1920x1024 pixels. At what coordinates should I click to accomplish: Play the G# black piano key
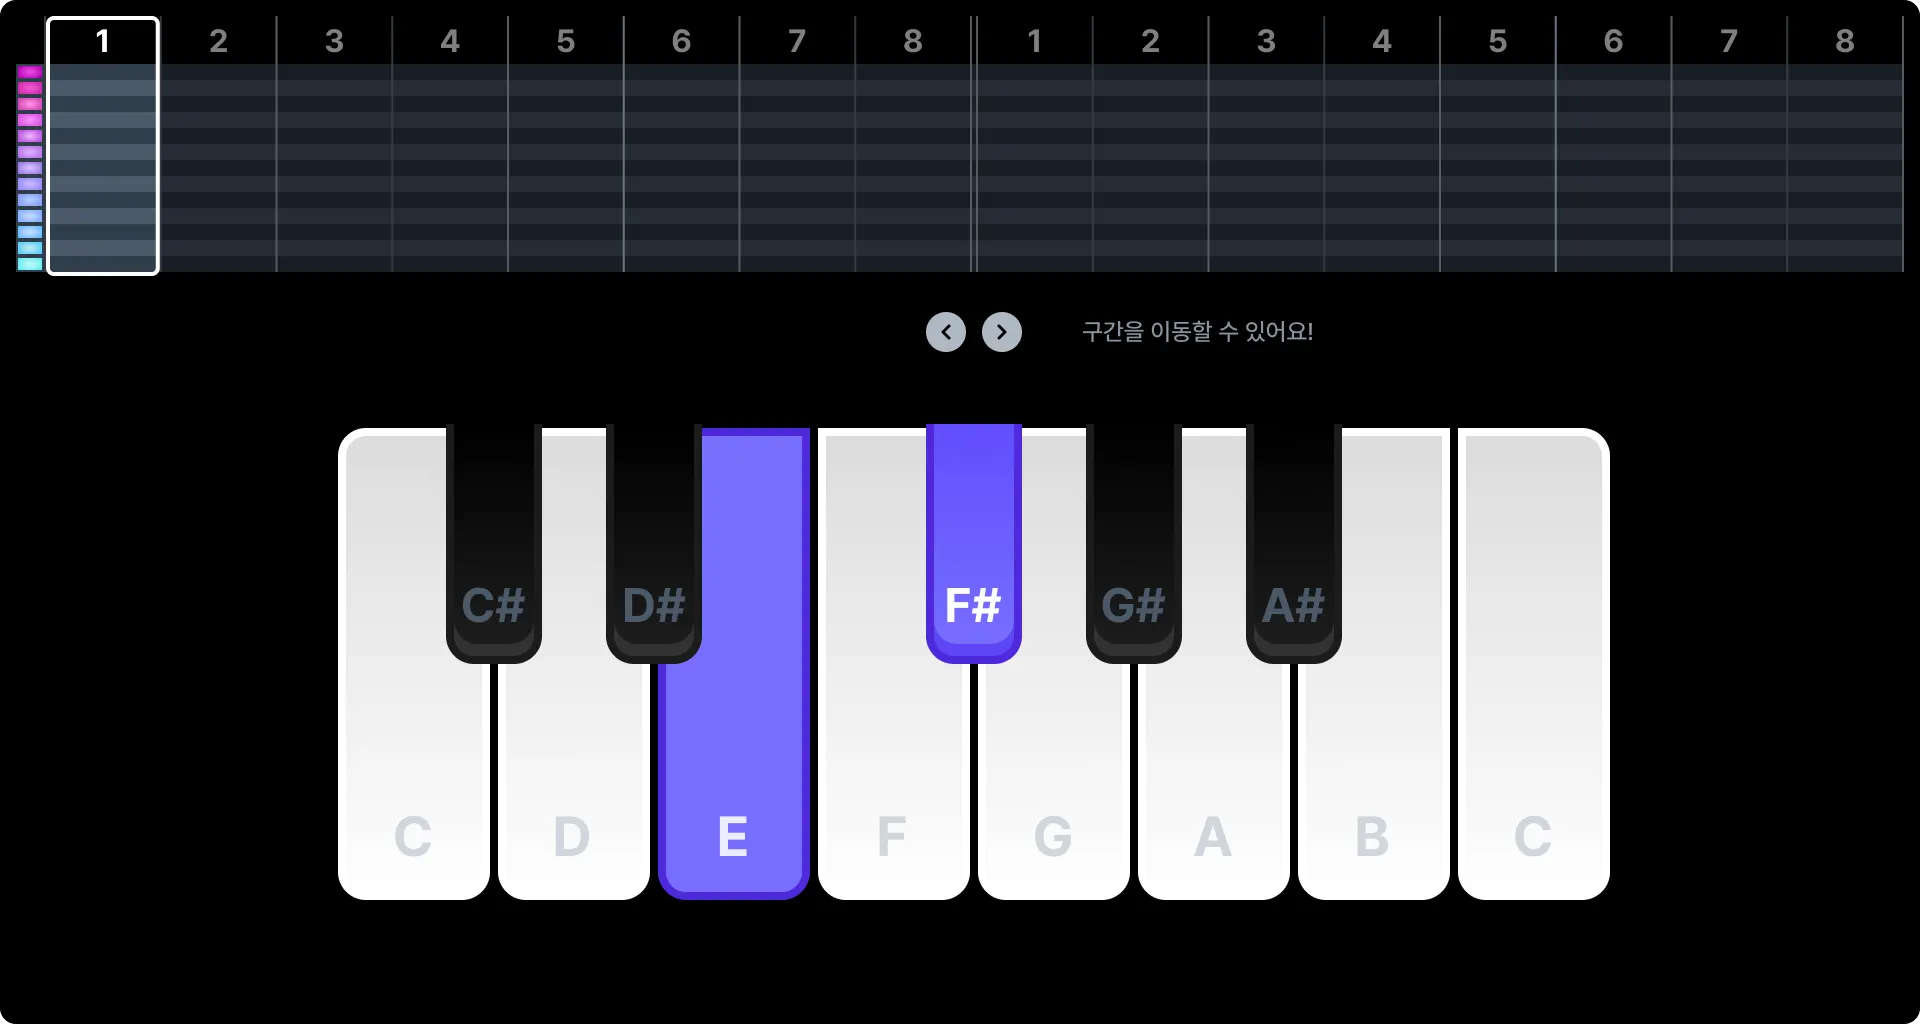[x=1134, y=543]
